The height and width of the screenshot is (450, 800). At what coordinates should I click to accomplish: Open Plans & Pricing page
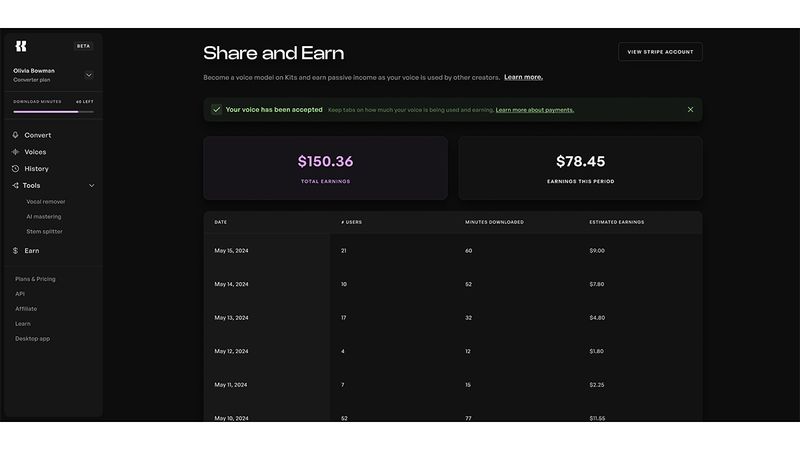(35, 279)
